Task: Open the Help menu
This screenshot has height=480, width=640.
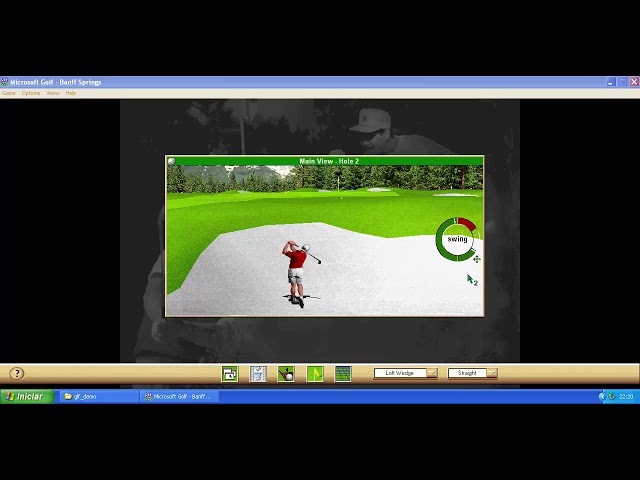Action: pyautogui.click(x=71, y=93)
